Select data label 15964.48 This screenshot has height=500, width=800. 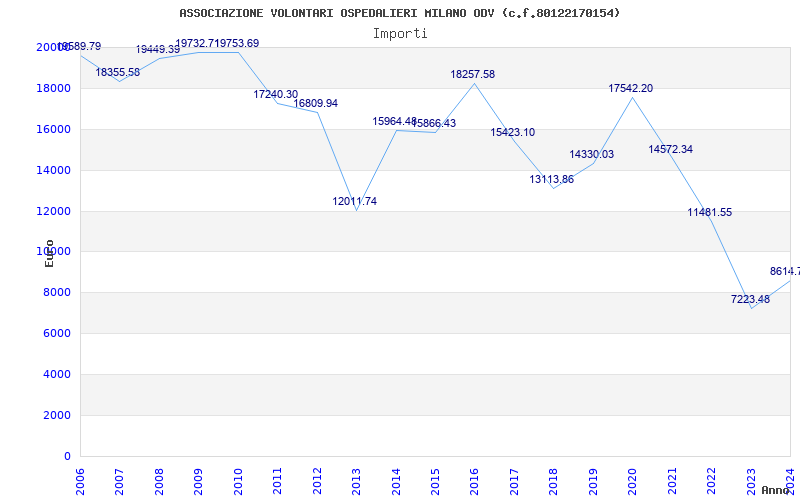394,121
